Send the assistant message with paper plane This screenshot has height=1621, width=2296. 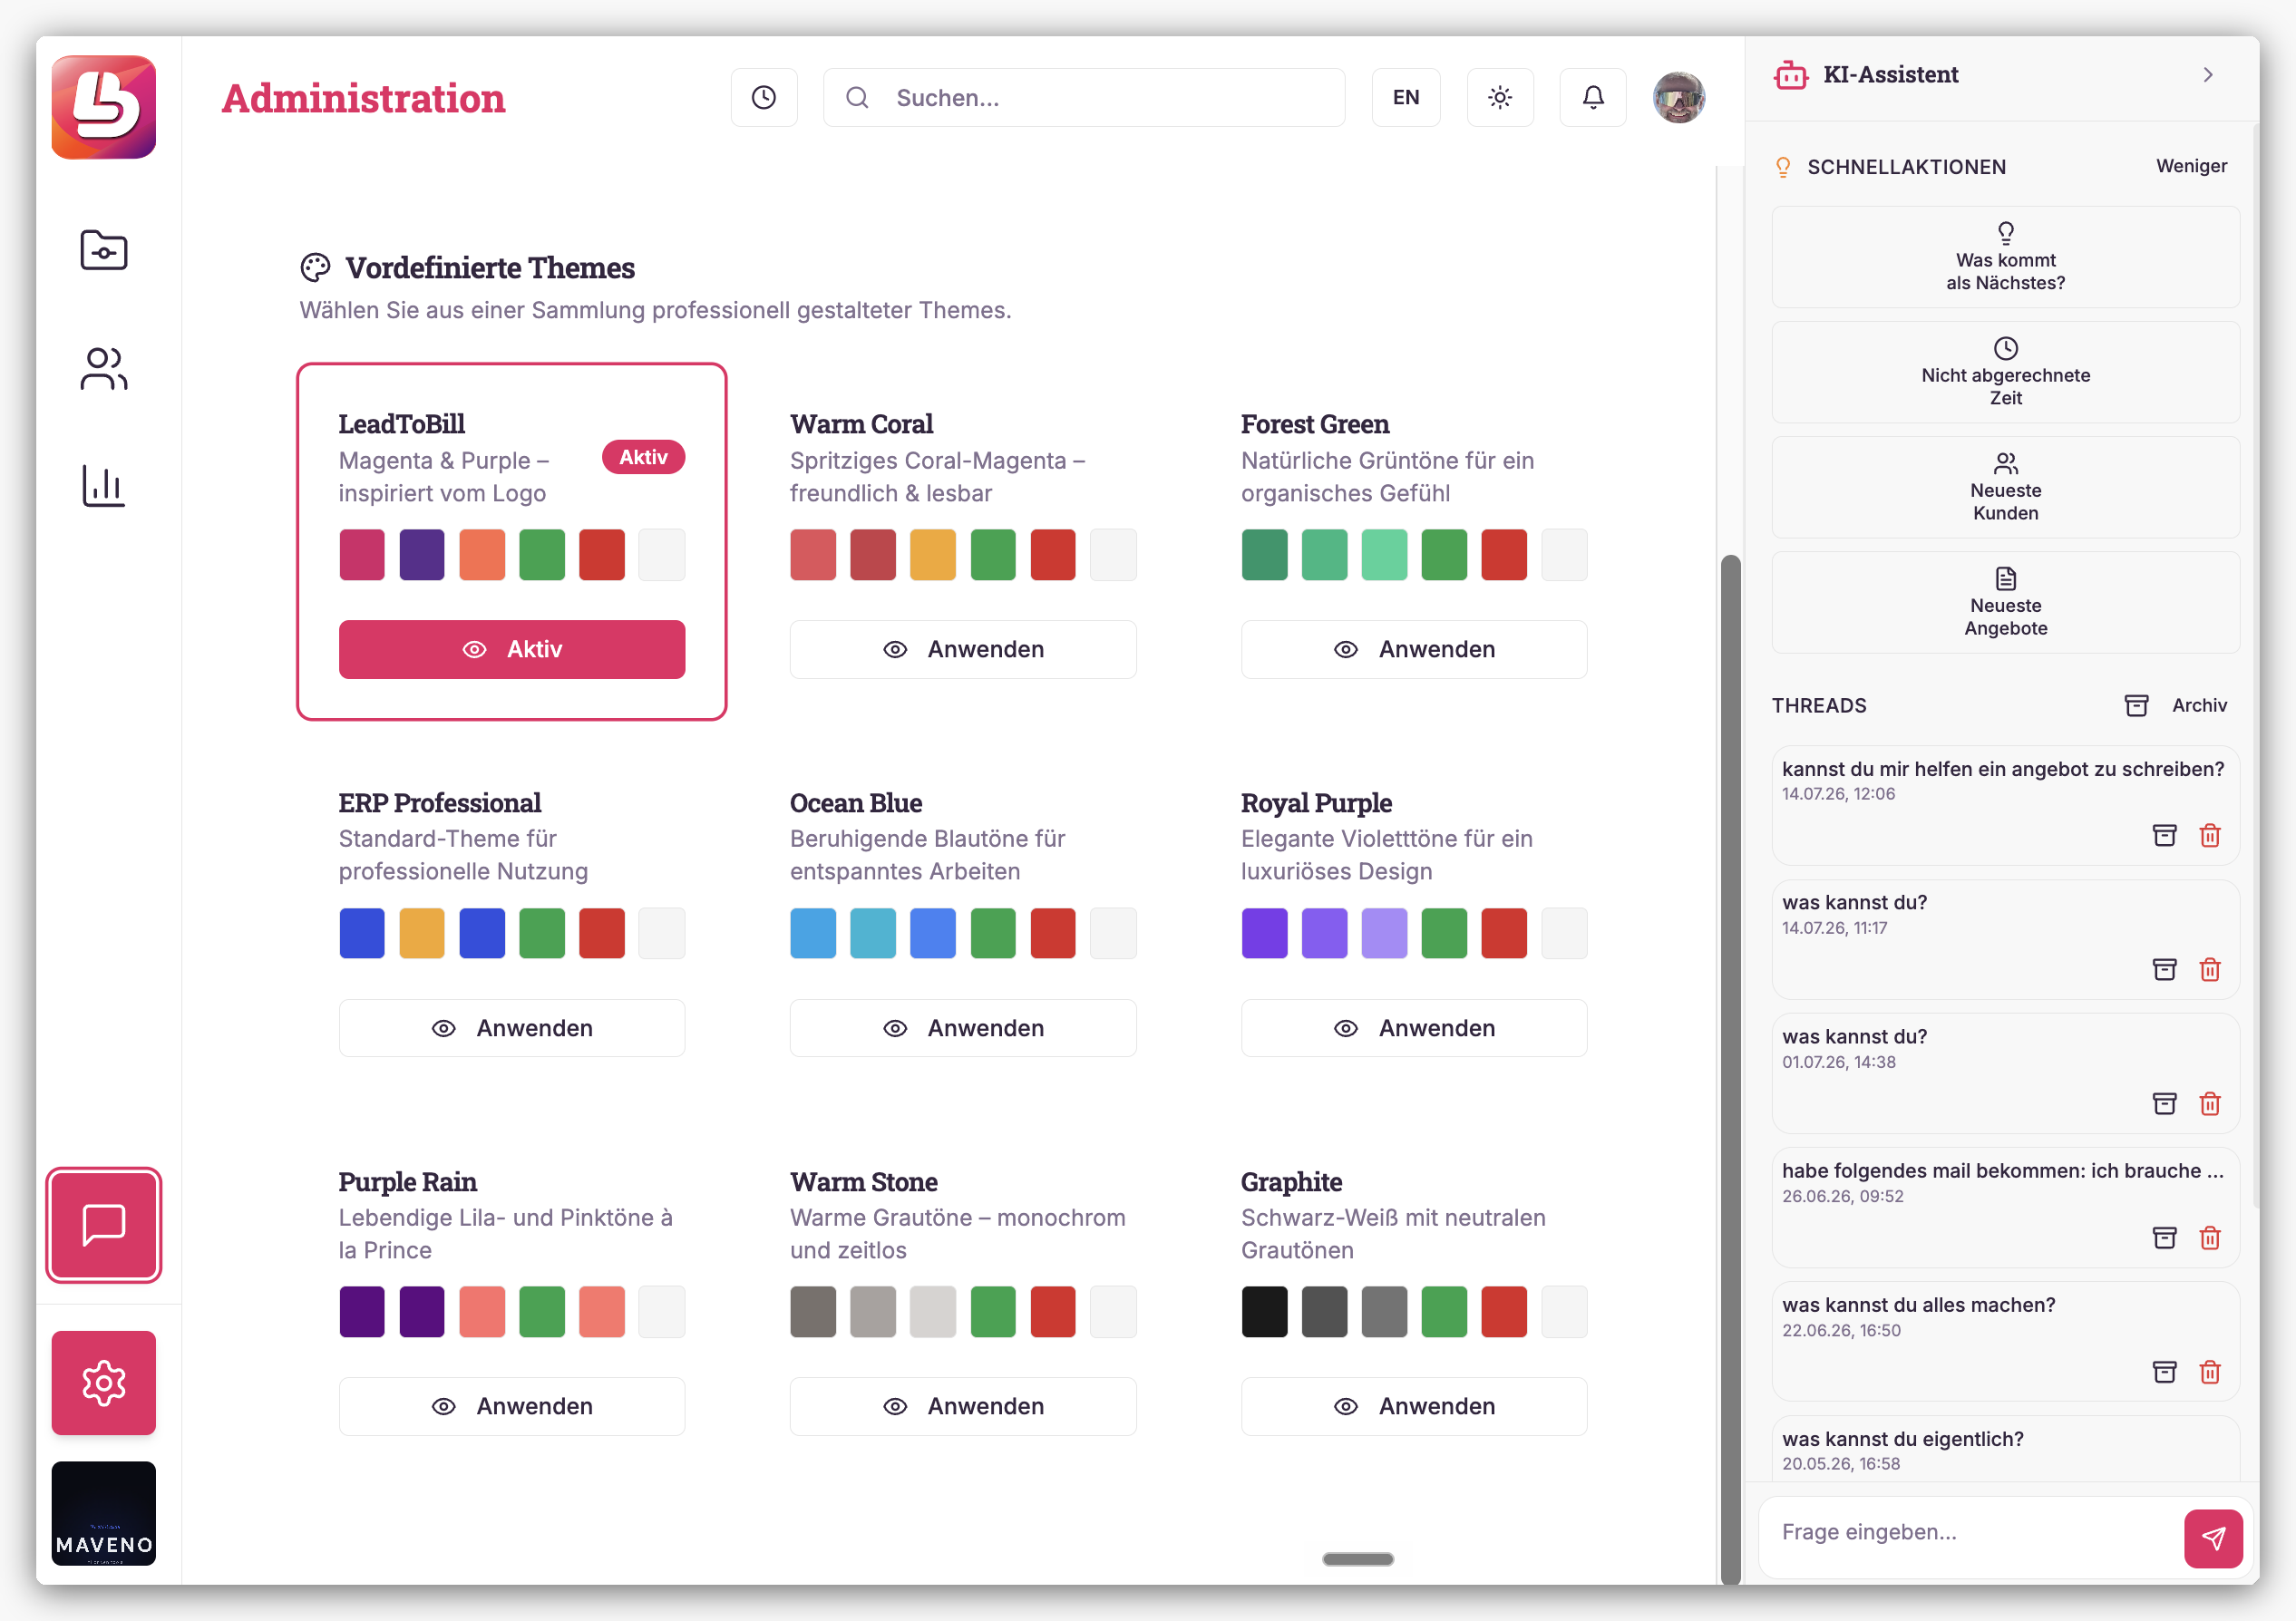[2213, 1538]
